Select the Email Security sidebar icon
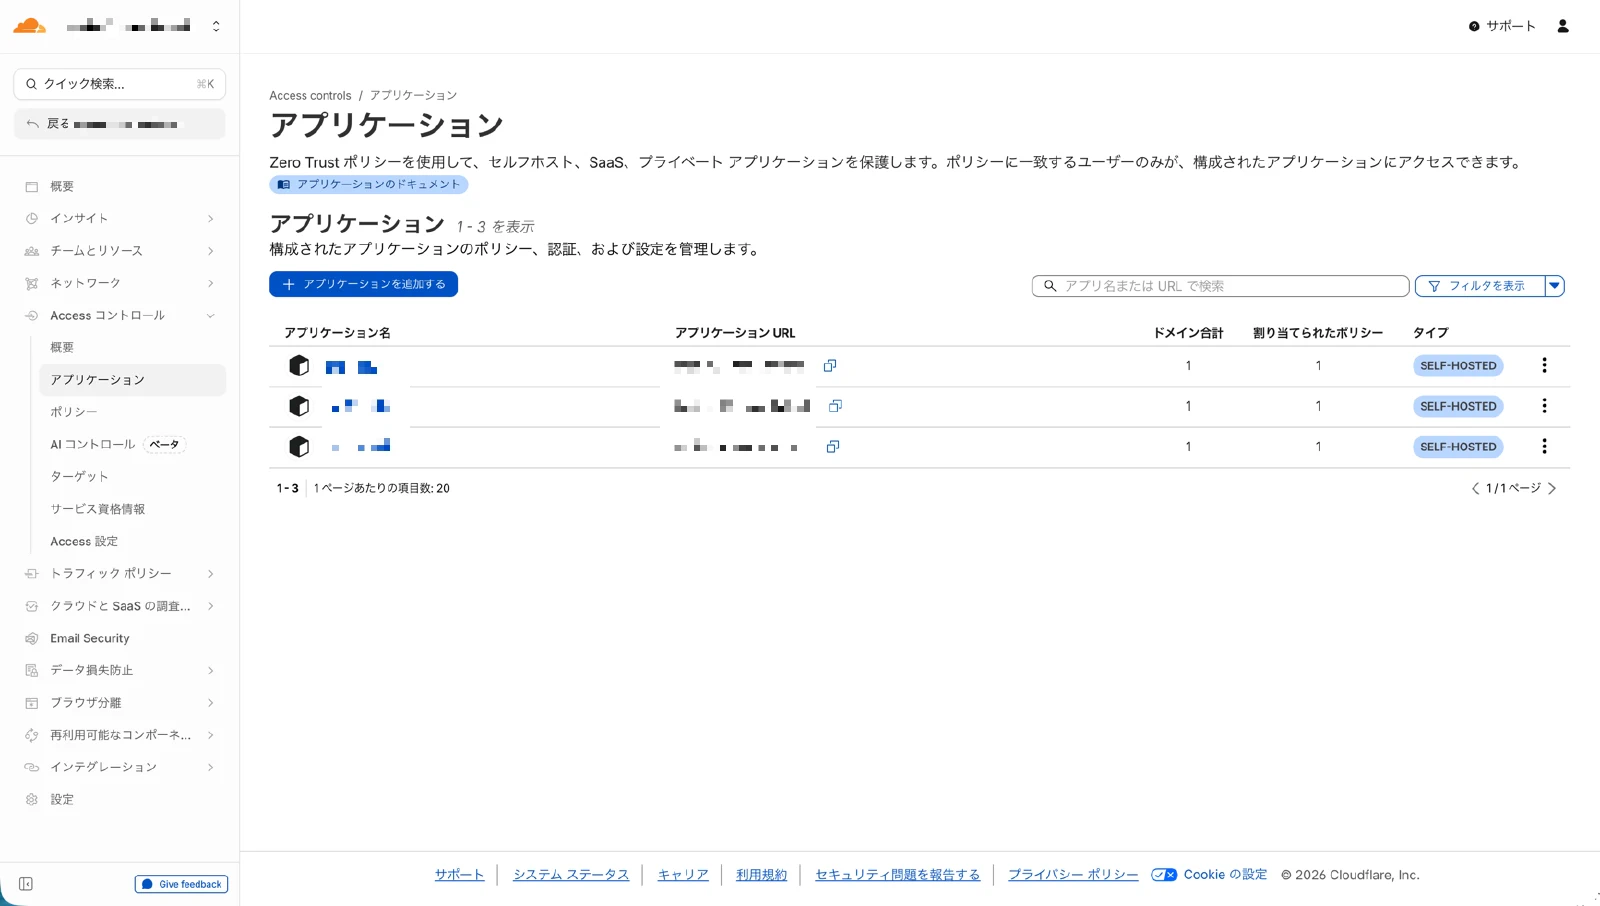Viewport: 1600px width, 906px height. (x=30, y=638)
